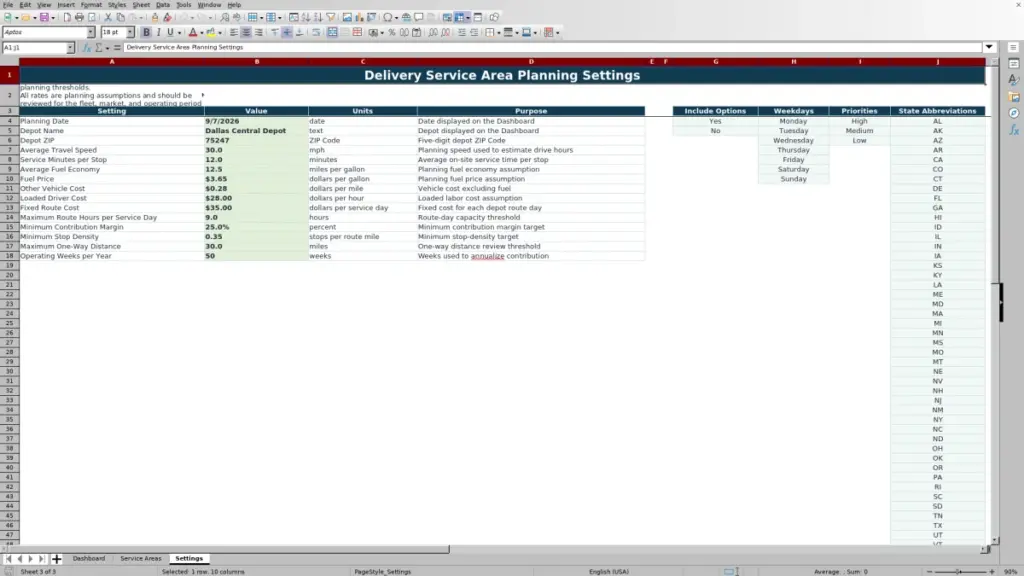Viewport: 1024px width, 576px height.
Task: Click the Merge and Center Cells icon
Action: (x=332, y=32)
